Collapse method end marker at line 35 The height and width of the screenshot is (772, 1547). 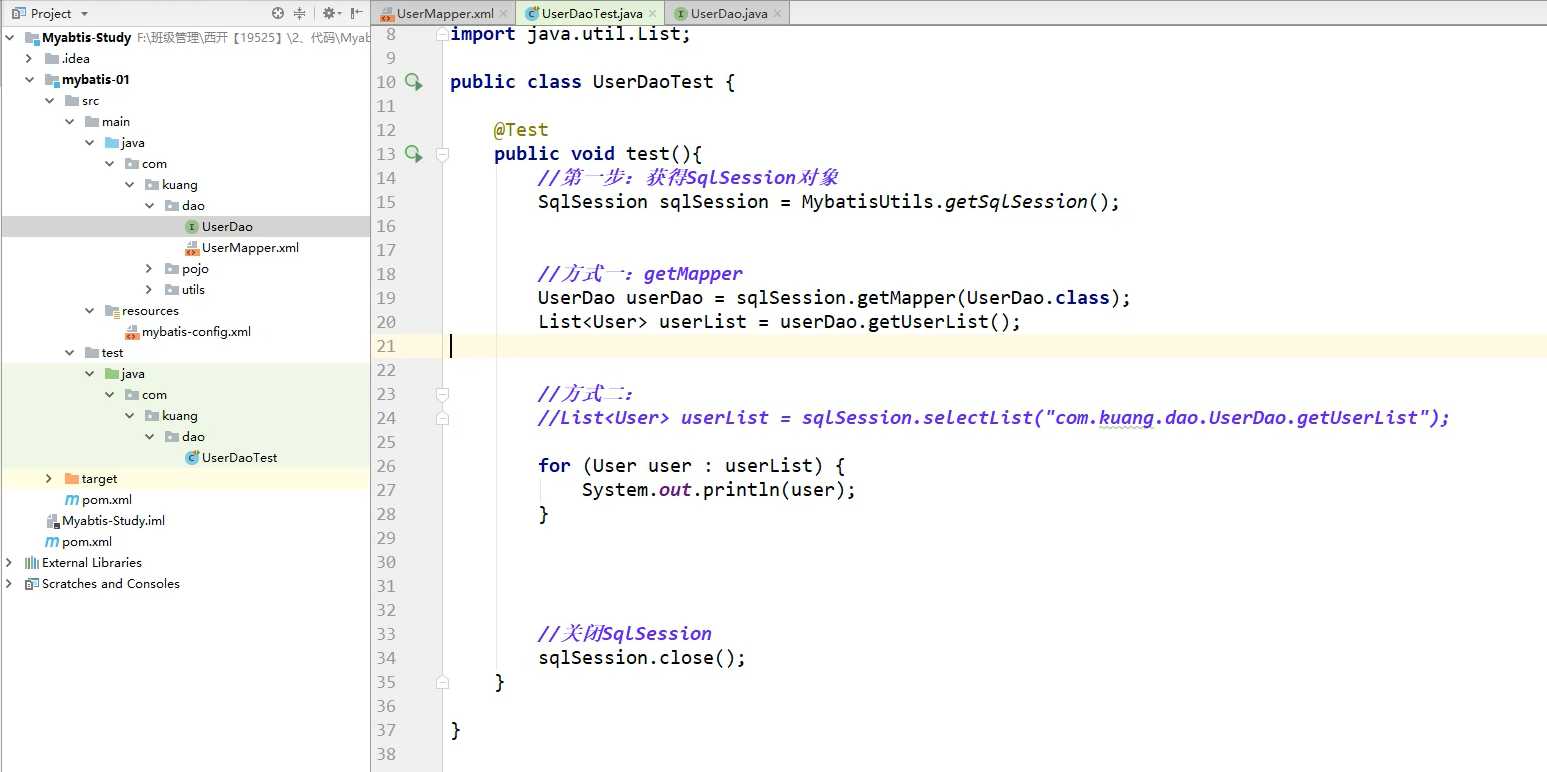click(x=442, y=682)
